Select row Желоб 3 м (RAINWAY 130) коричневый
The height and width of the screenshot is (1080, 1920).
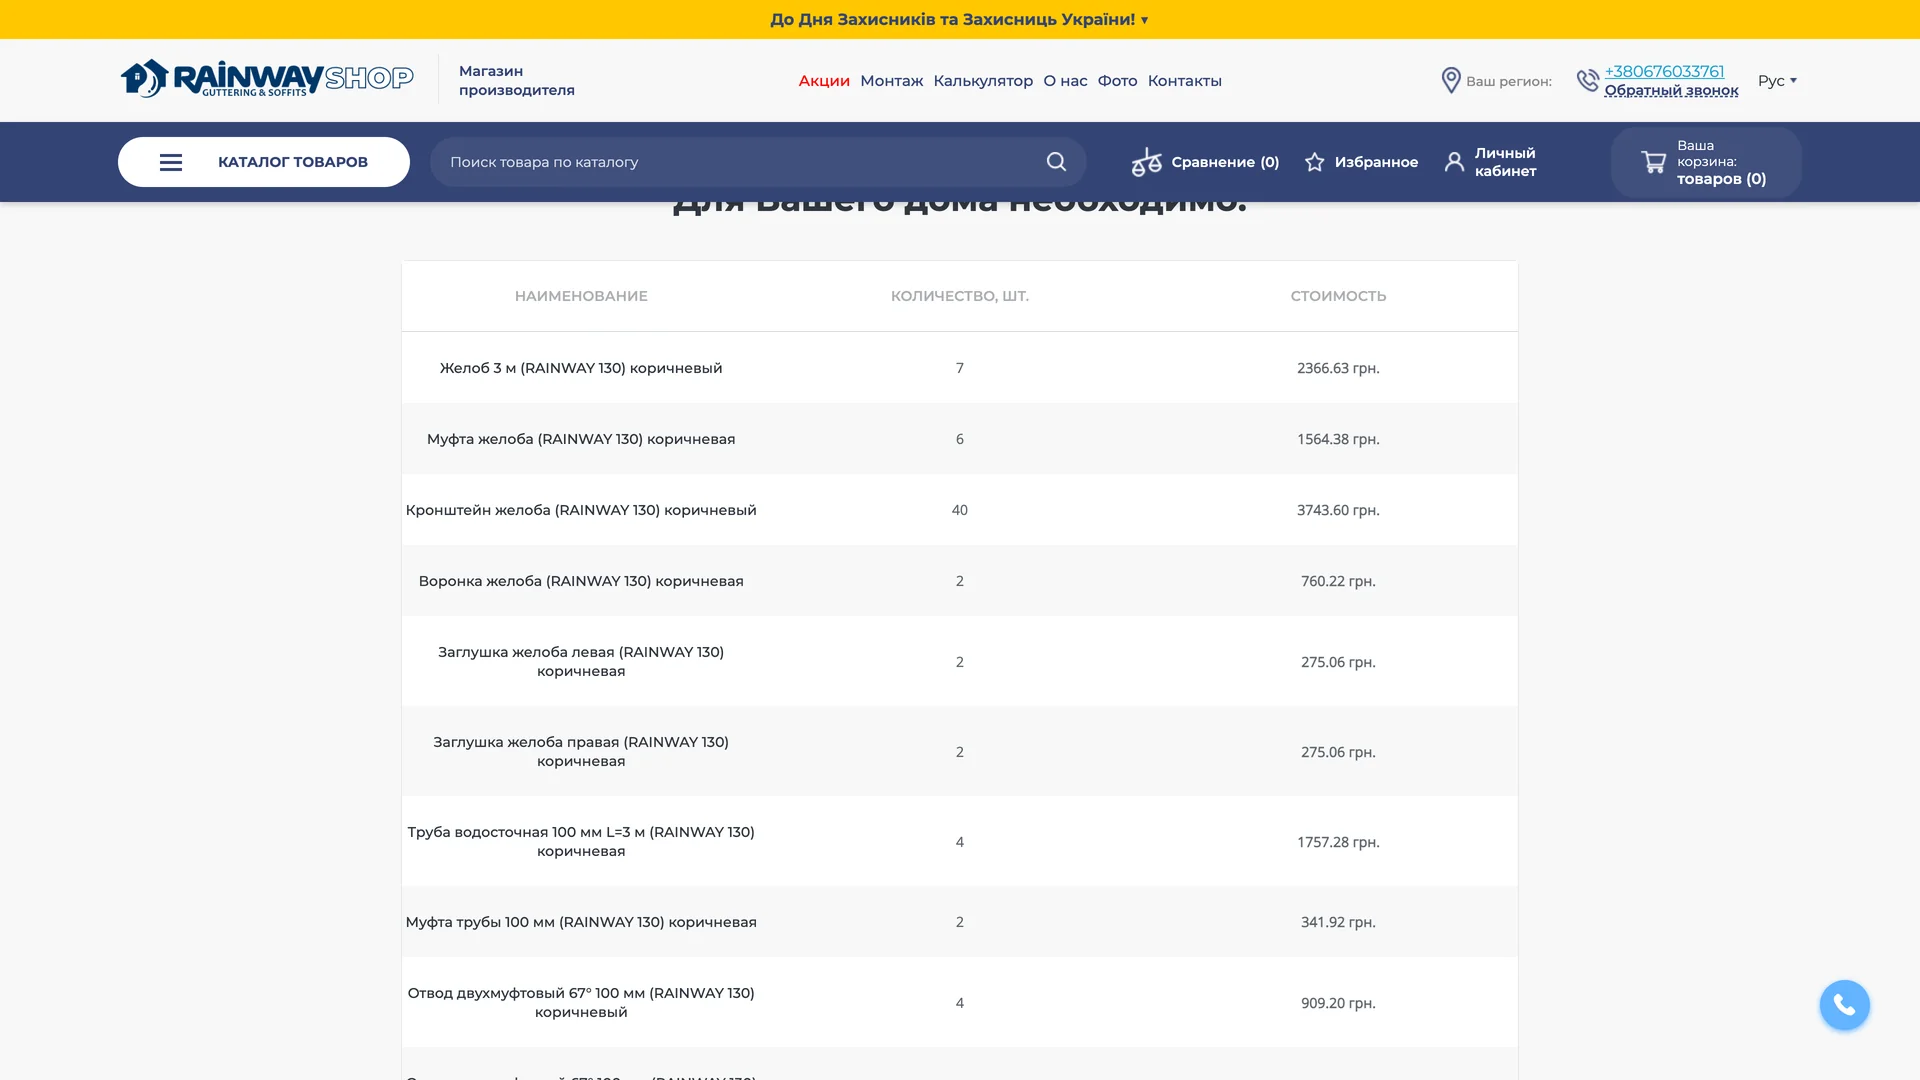(x=959, y=368)
